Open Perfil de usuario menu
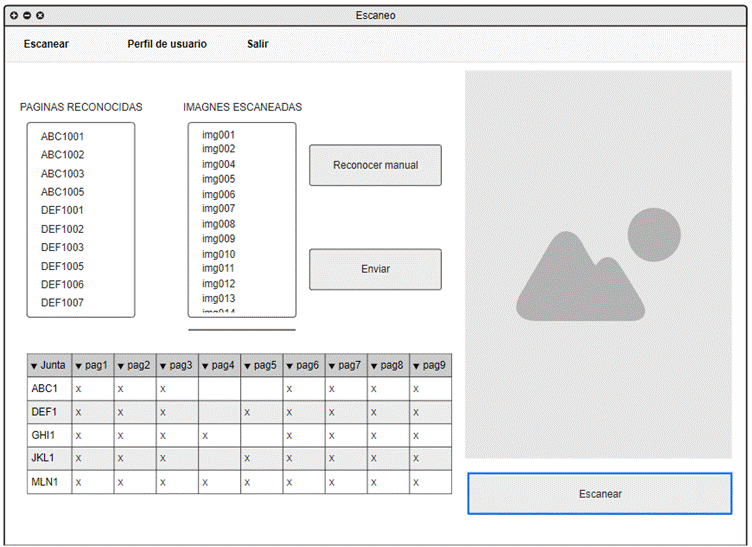Viewport: 752px width, 547px height. (167, 44)
